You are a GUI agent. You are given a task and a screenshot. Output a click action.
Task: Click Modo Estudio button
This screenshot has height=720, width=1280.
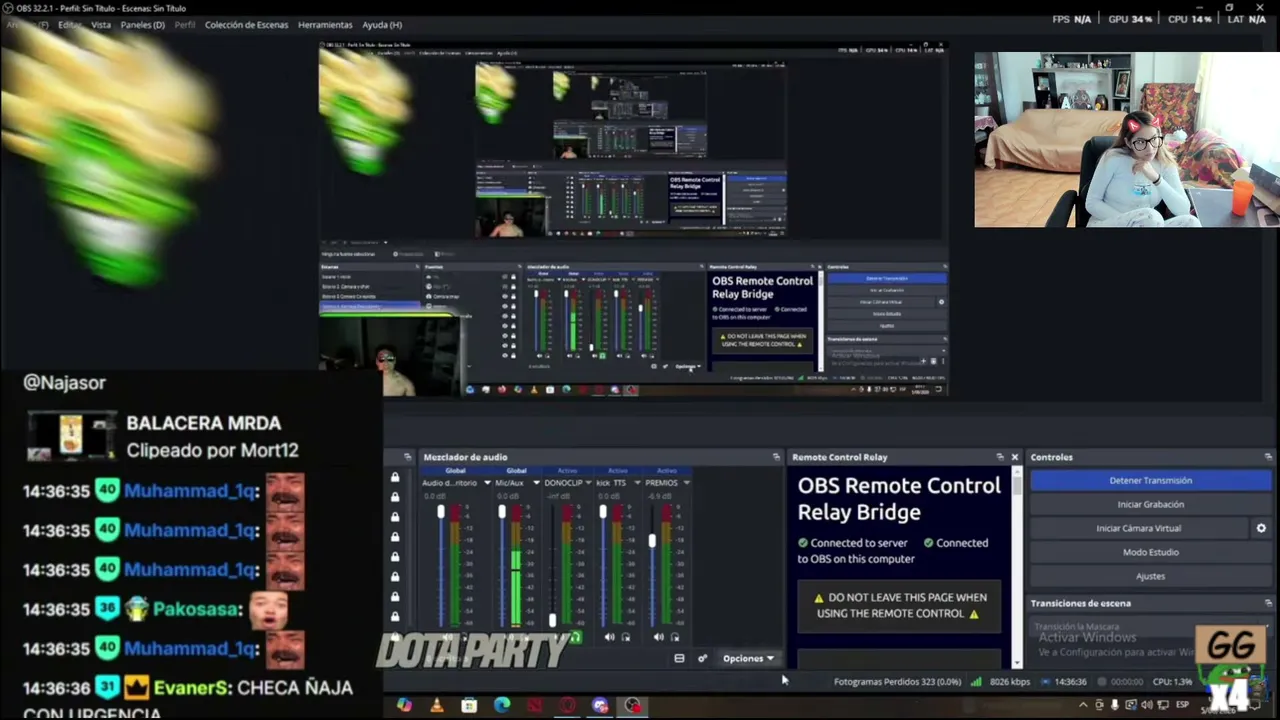pyautogui.click(x=1150, y=552)
